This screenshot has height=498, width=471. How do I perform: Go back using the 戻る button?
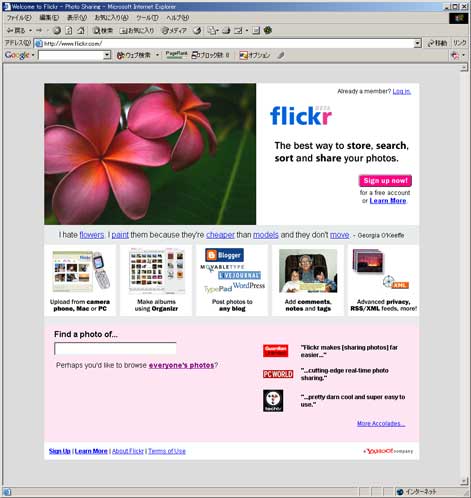16,31
